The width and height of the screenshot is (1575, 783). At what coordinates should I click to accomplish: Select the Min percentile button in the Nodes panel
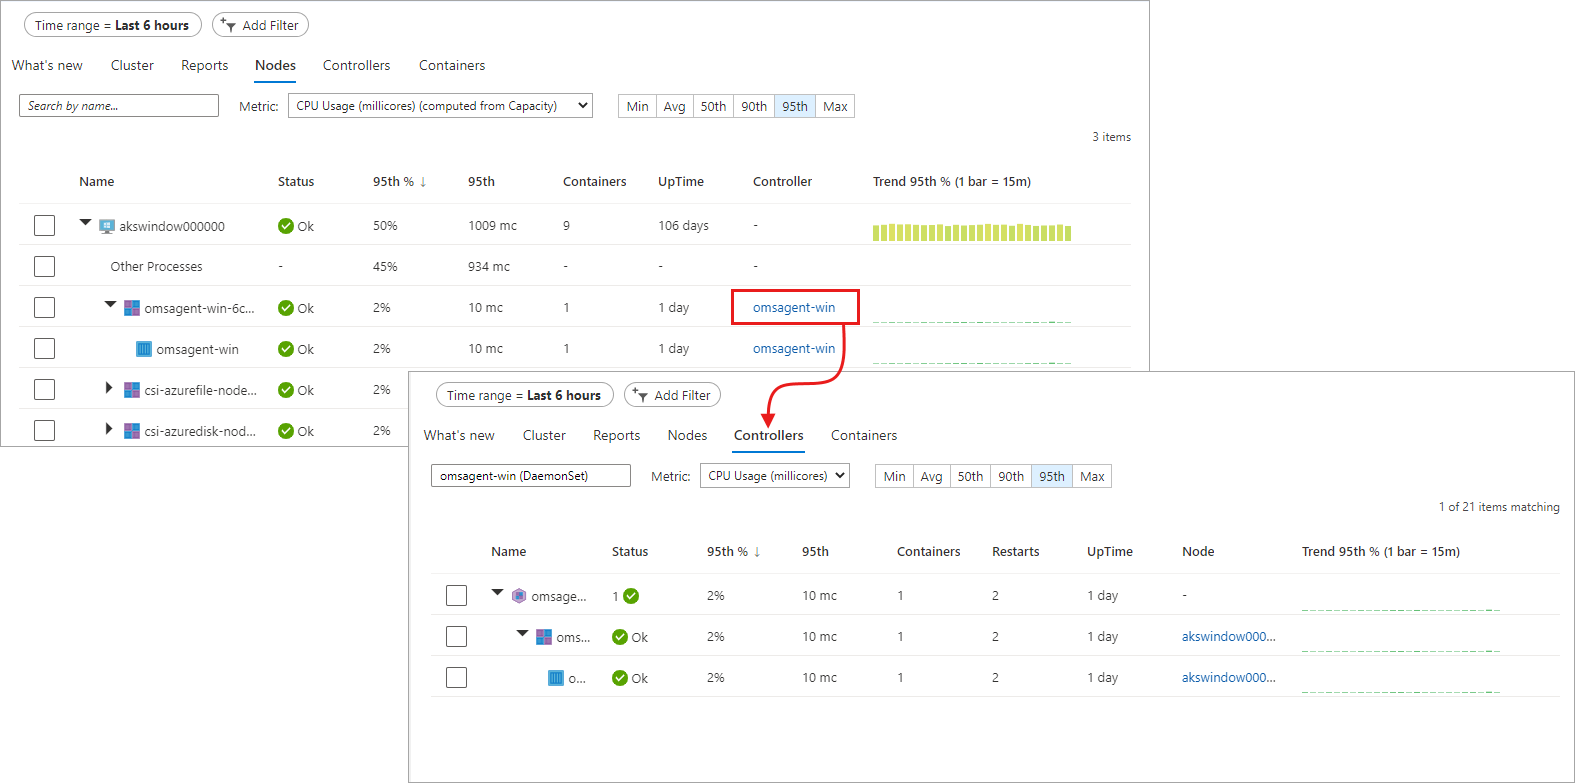(x=638, y=107)
